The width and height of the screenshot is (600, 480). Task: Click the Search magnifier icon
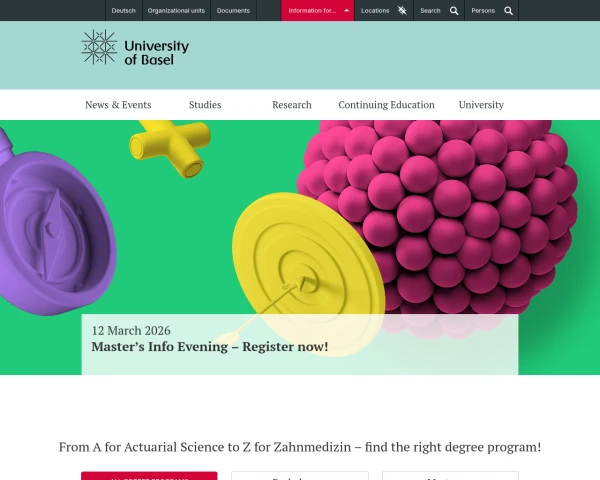tap(454, 11)
